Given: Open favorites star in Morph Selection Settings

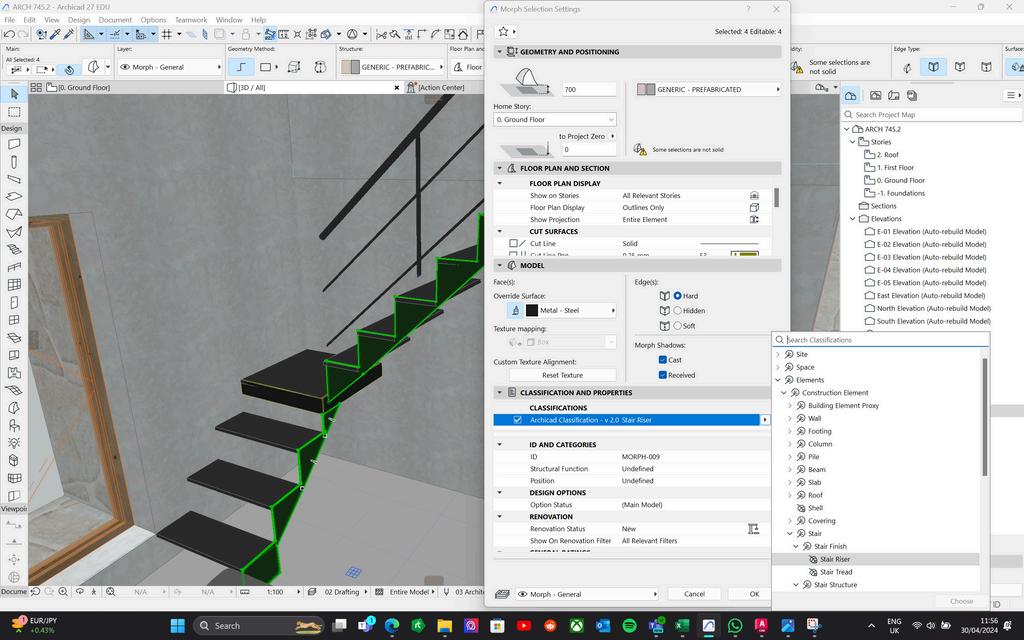Looking at the screenshot, I should (504, 31).
